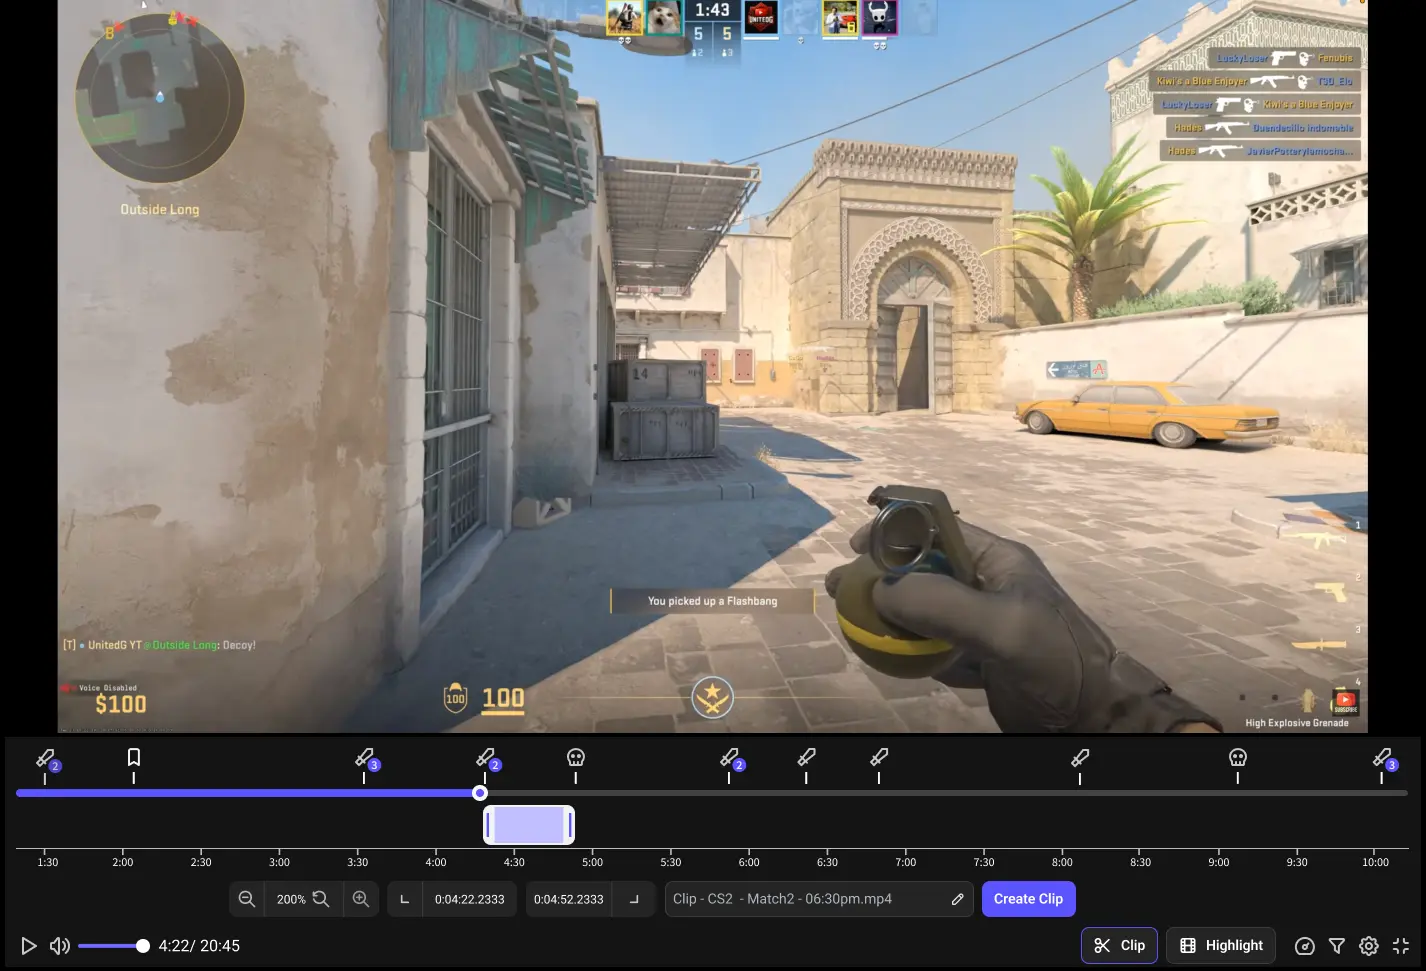Viewport: 1426px width, 971px height.
Task: Jump to death skull marker near 5:00
Action: coord(576,758)
